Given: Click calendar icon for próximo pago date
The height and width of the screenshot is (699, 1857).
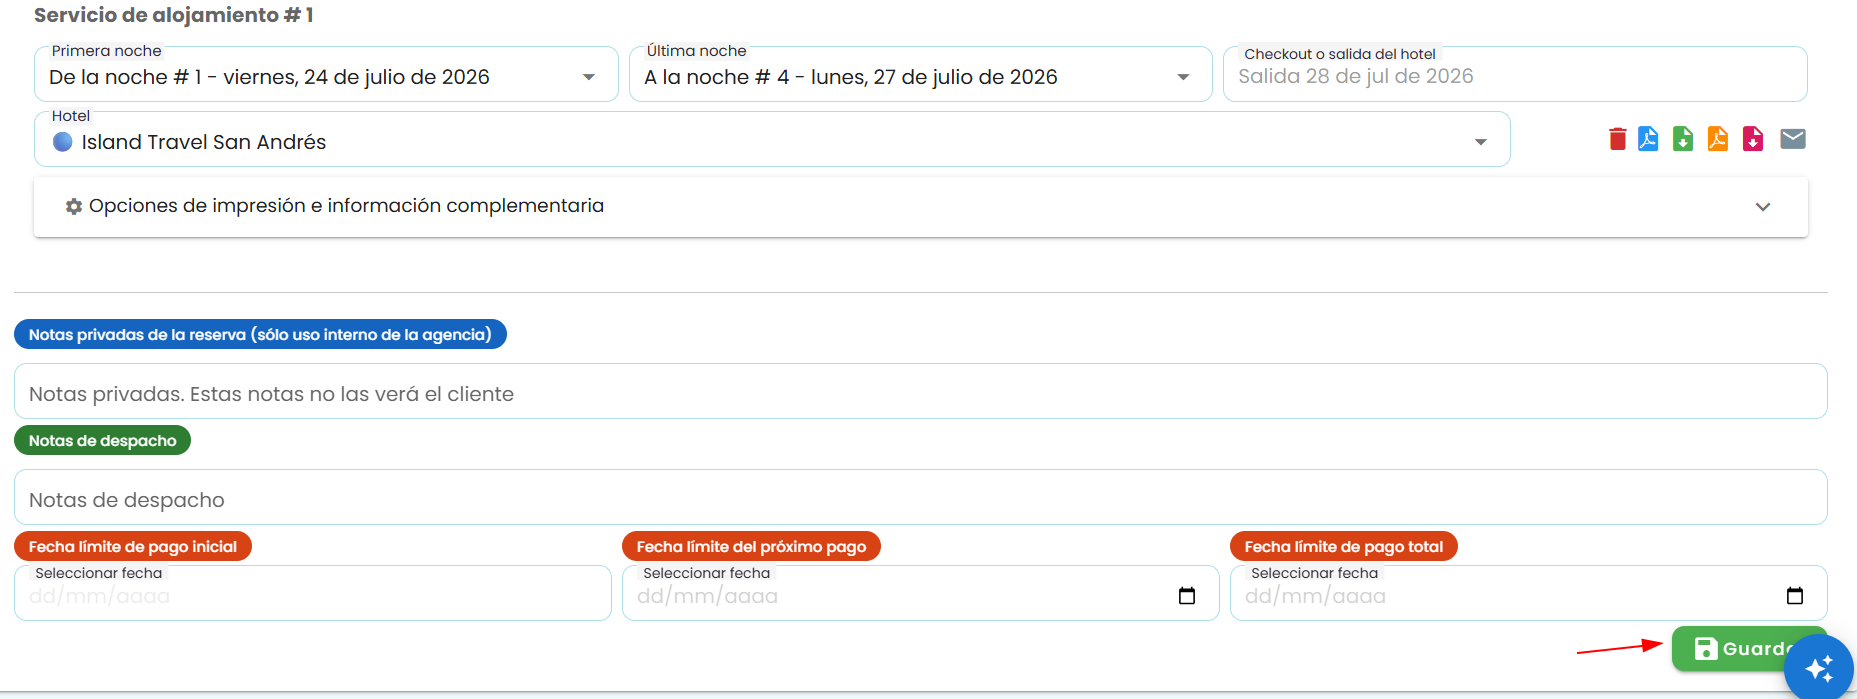Looking at the screenshot, I should point(1187,596).
